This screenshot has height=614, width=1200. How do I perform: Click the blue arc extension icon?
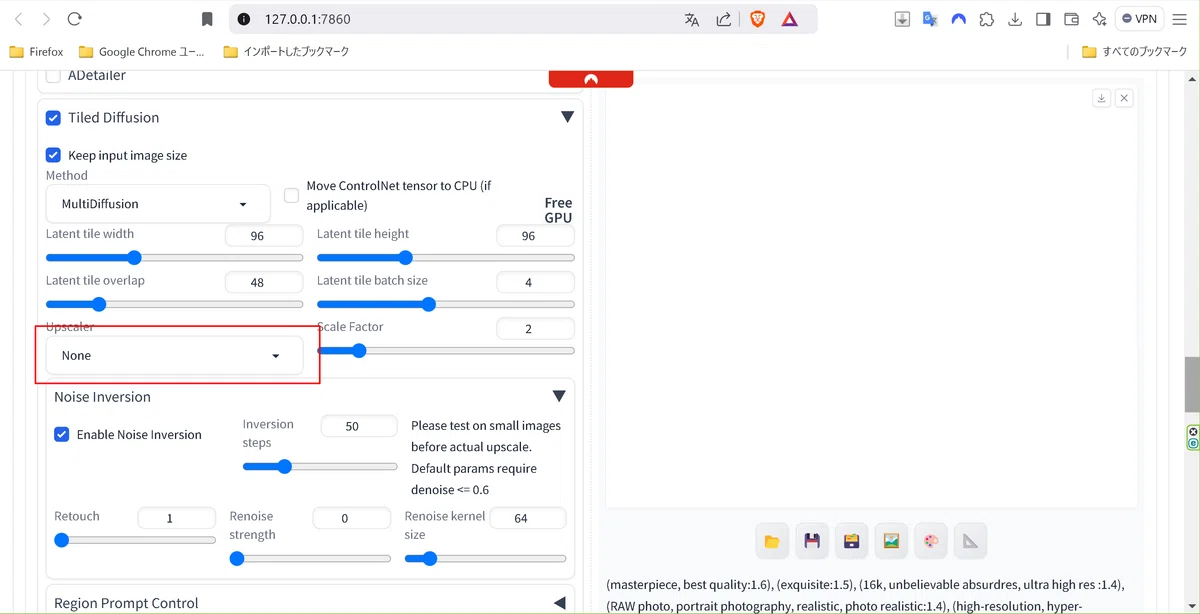point(958,19)
